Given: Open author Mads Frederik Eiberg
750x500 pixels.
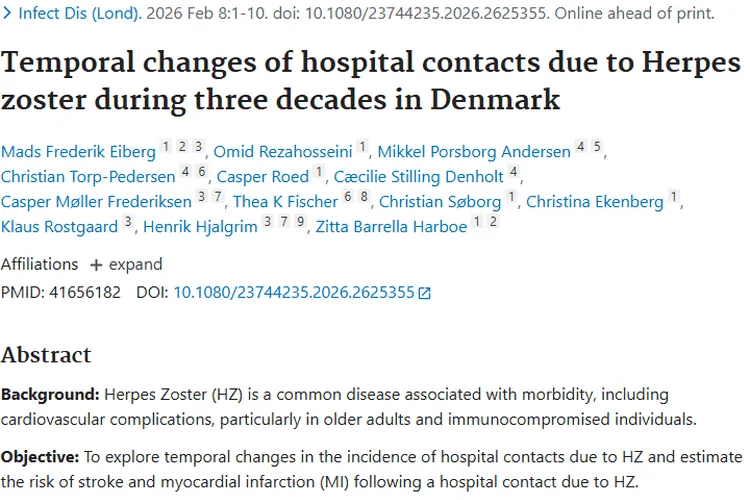Looking at the screenshot, I should click(x=78, y=152).
